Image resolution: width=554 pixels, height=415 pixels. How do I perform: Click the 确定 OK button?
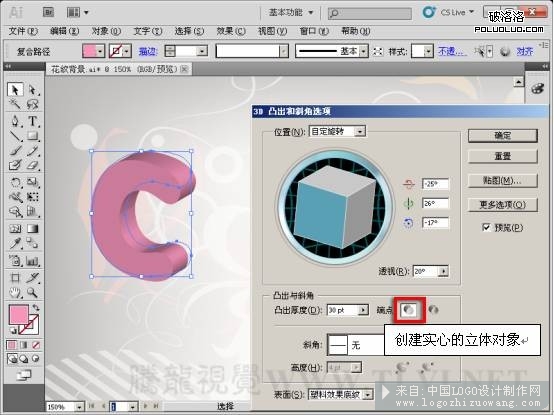click(x=502, y=136)
